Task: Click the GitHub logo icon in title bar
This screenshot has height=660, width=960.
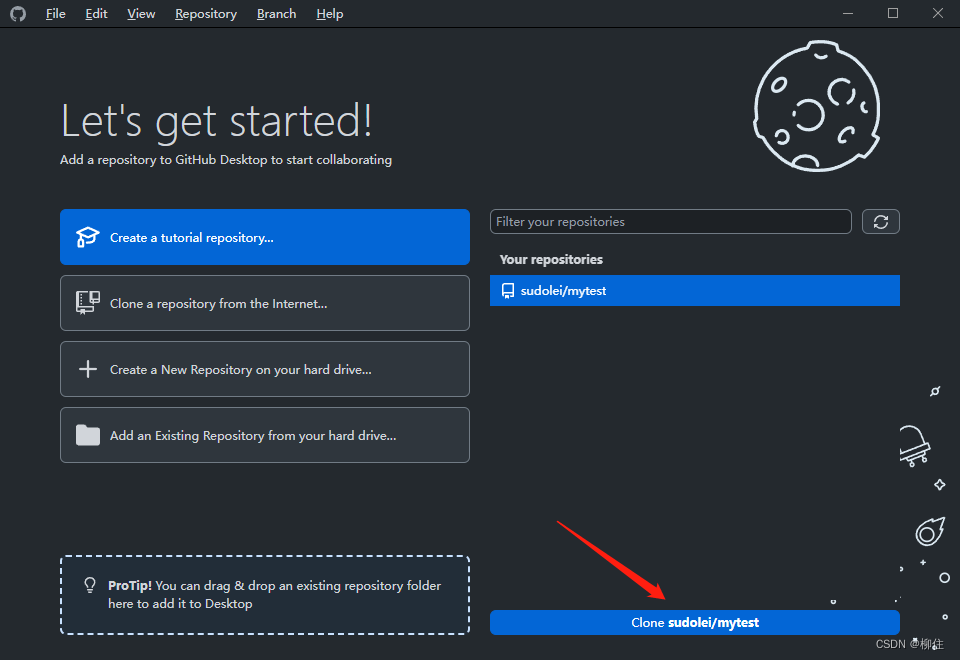Action: tap(18, 13)
